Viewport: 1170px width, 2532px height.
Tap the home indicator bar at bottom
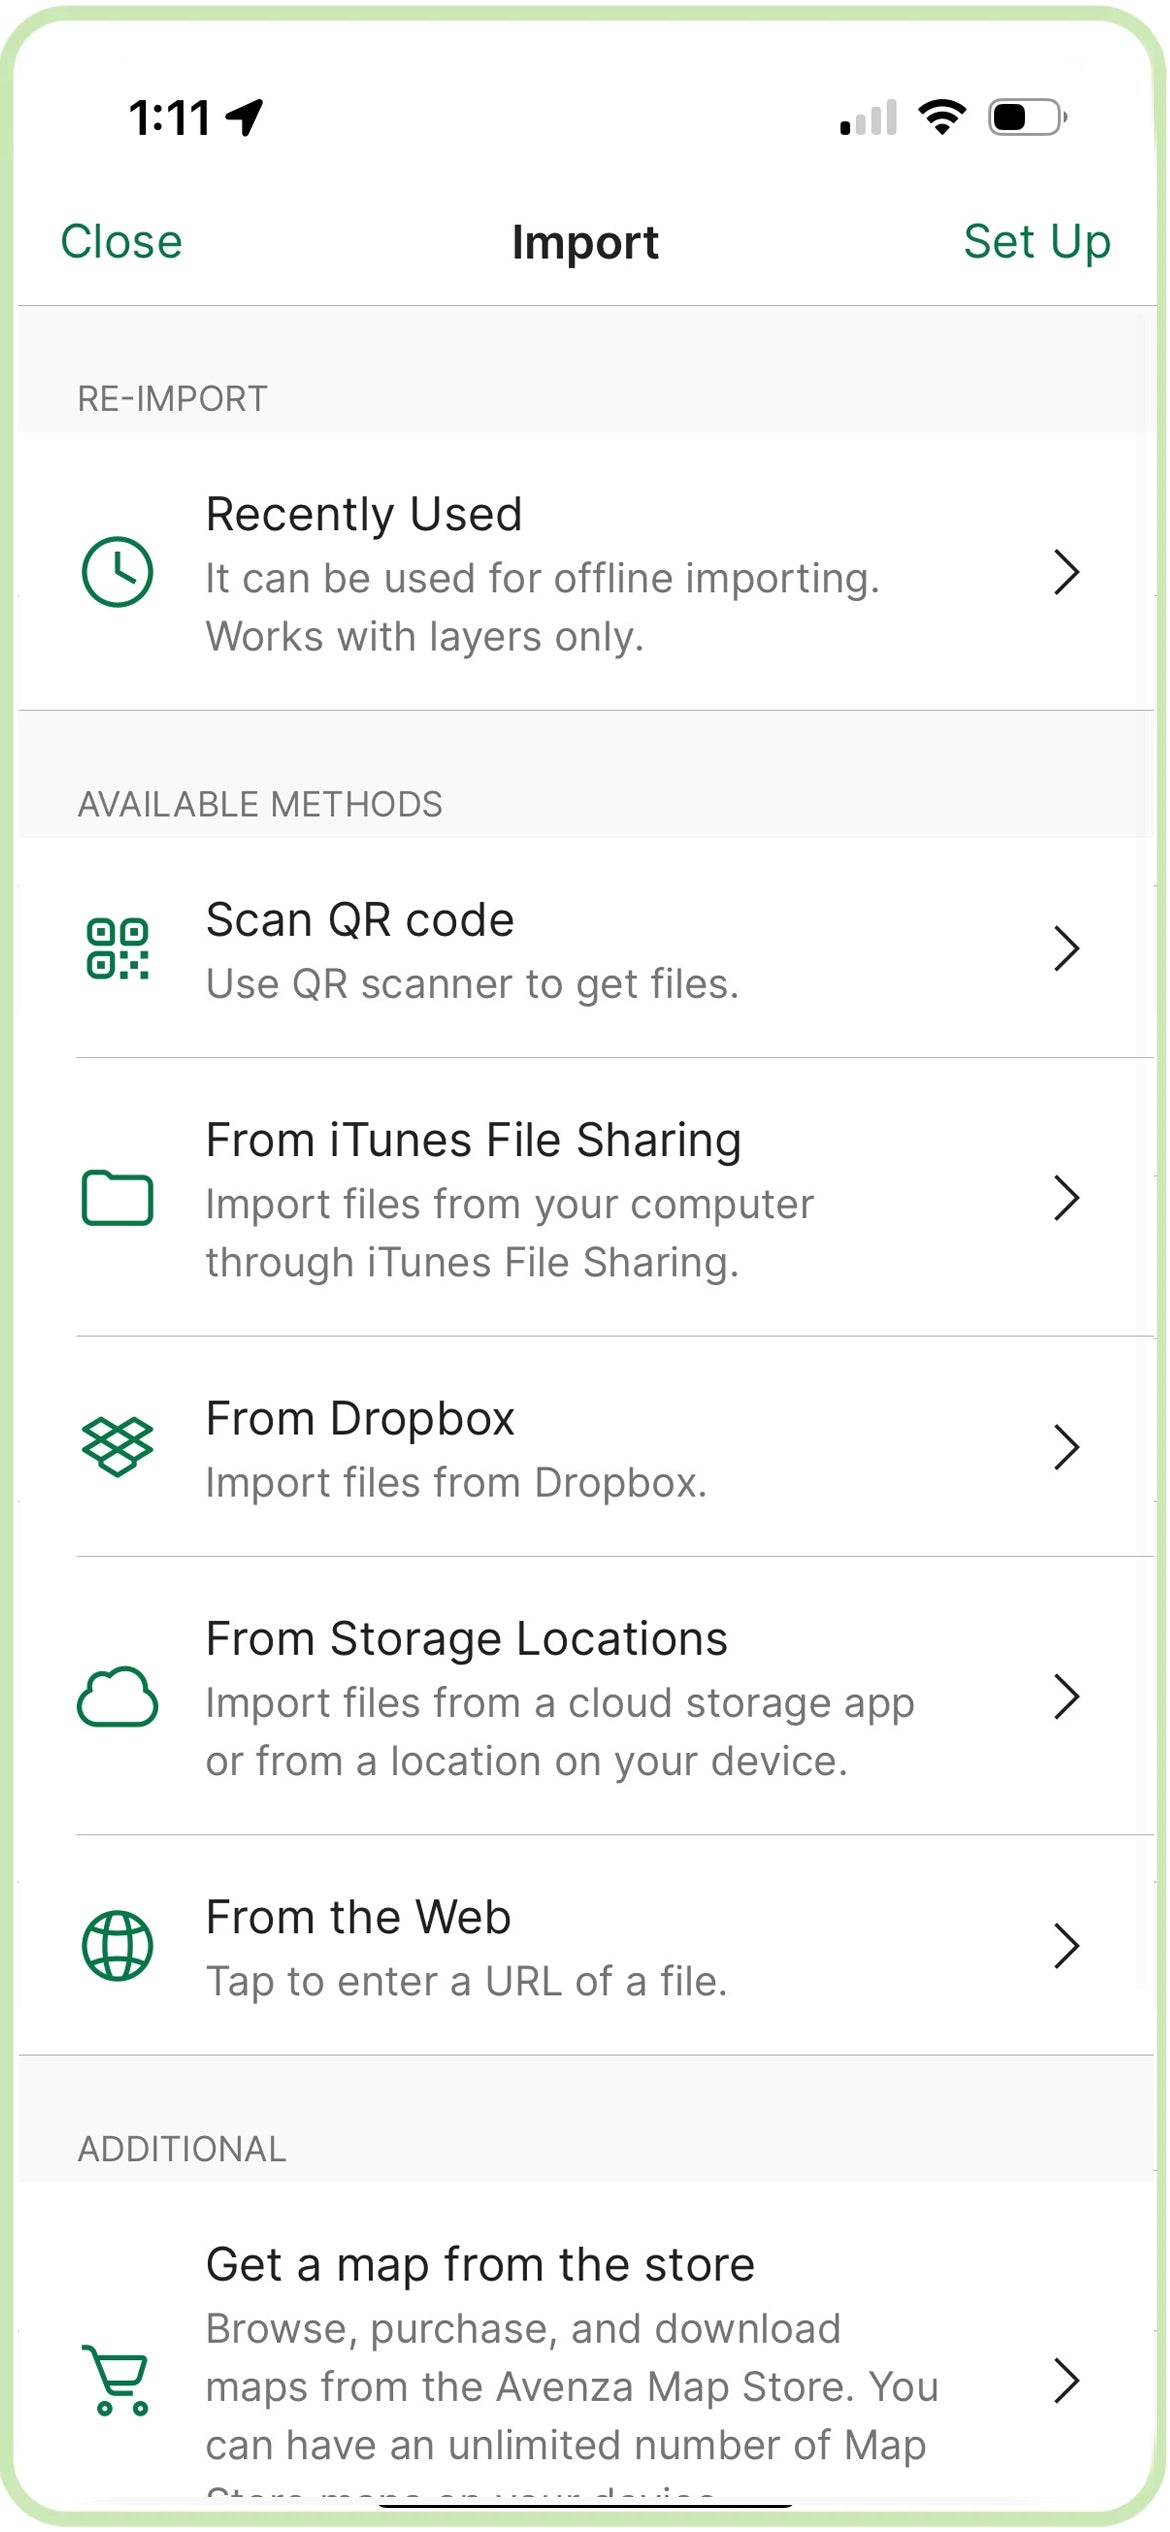pos(585,2505)
